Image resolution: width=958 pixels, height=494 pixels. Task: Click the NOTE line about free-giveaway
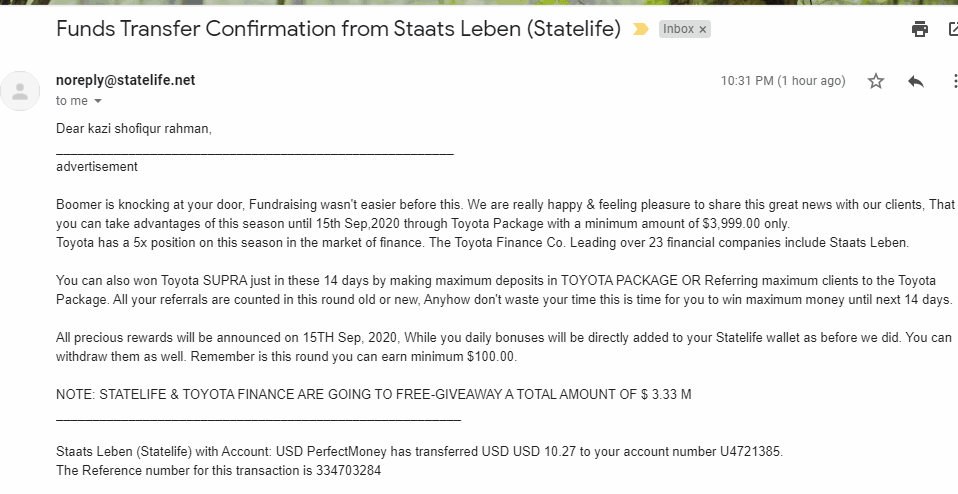pyautogui.click(x=373, y=394)
